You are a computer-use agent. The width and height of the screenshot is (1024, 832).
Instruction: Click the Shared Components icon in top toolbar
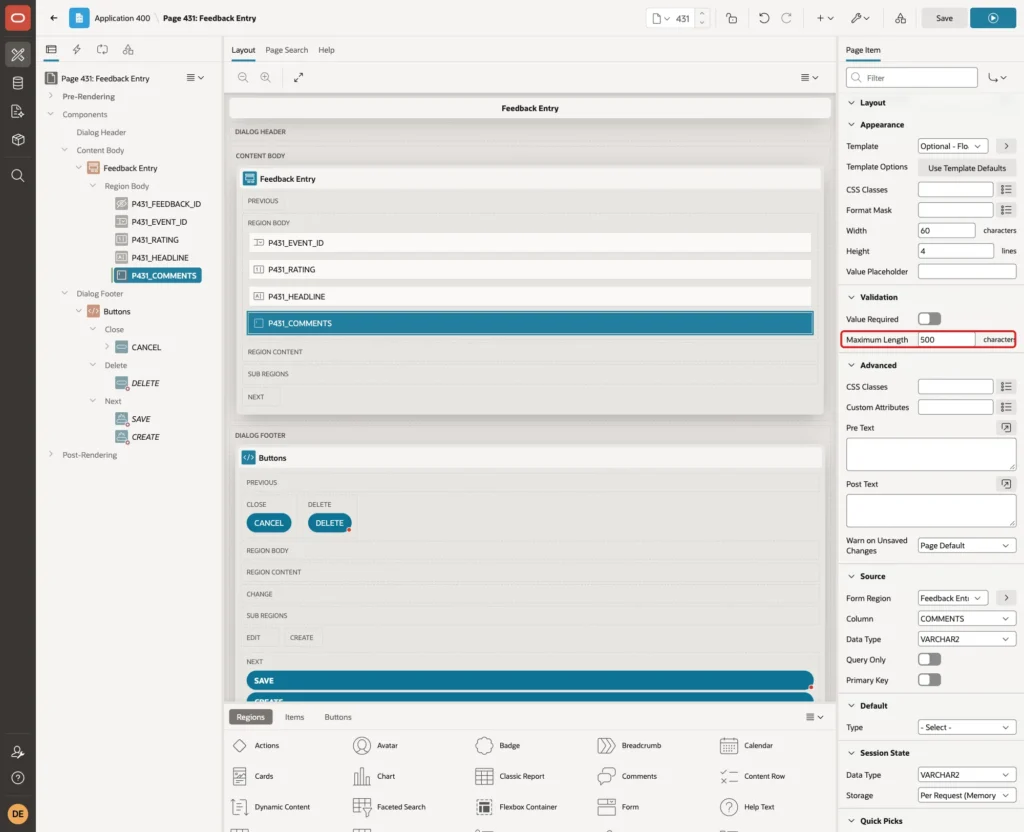901,18
